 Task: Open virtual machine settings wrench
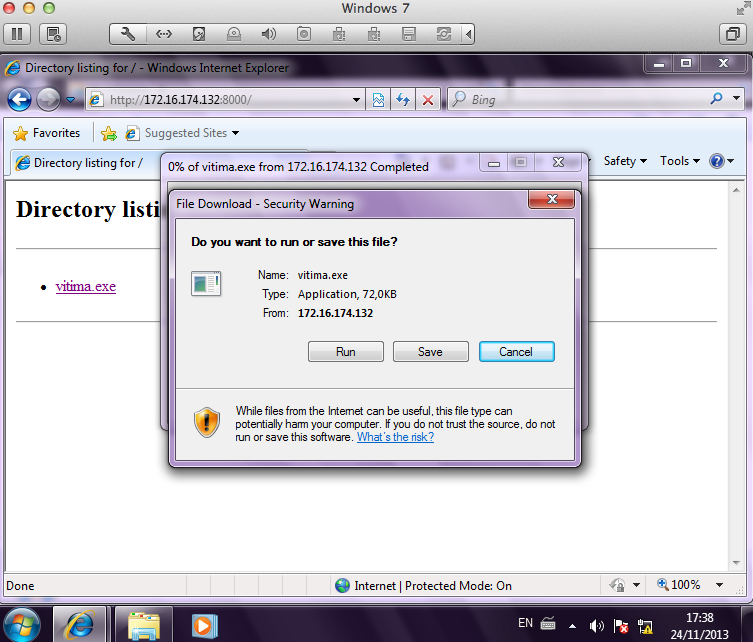[128, 34]
